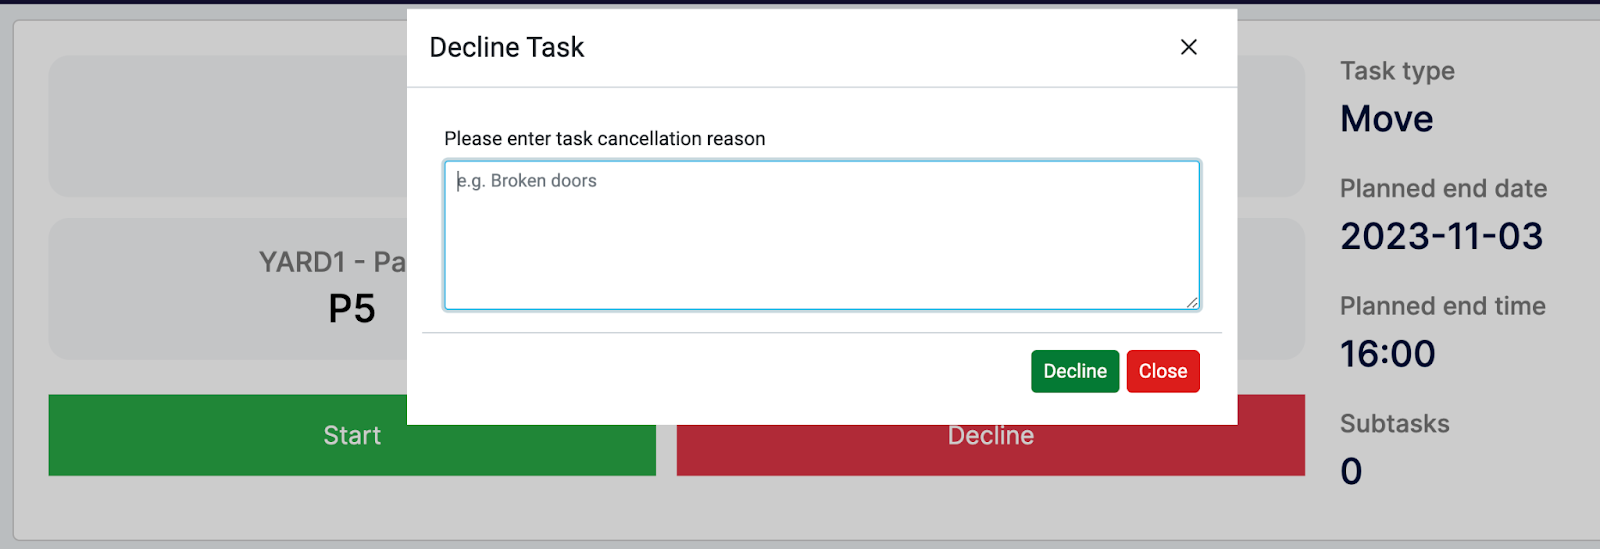
Task: Click the "Planned end time" label
Action: tap(1442, 306)
